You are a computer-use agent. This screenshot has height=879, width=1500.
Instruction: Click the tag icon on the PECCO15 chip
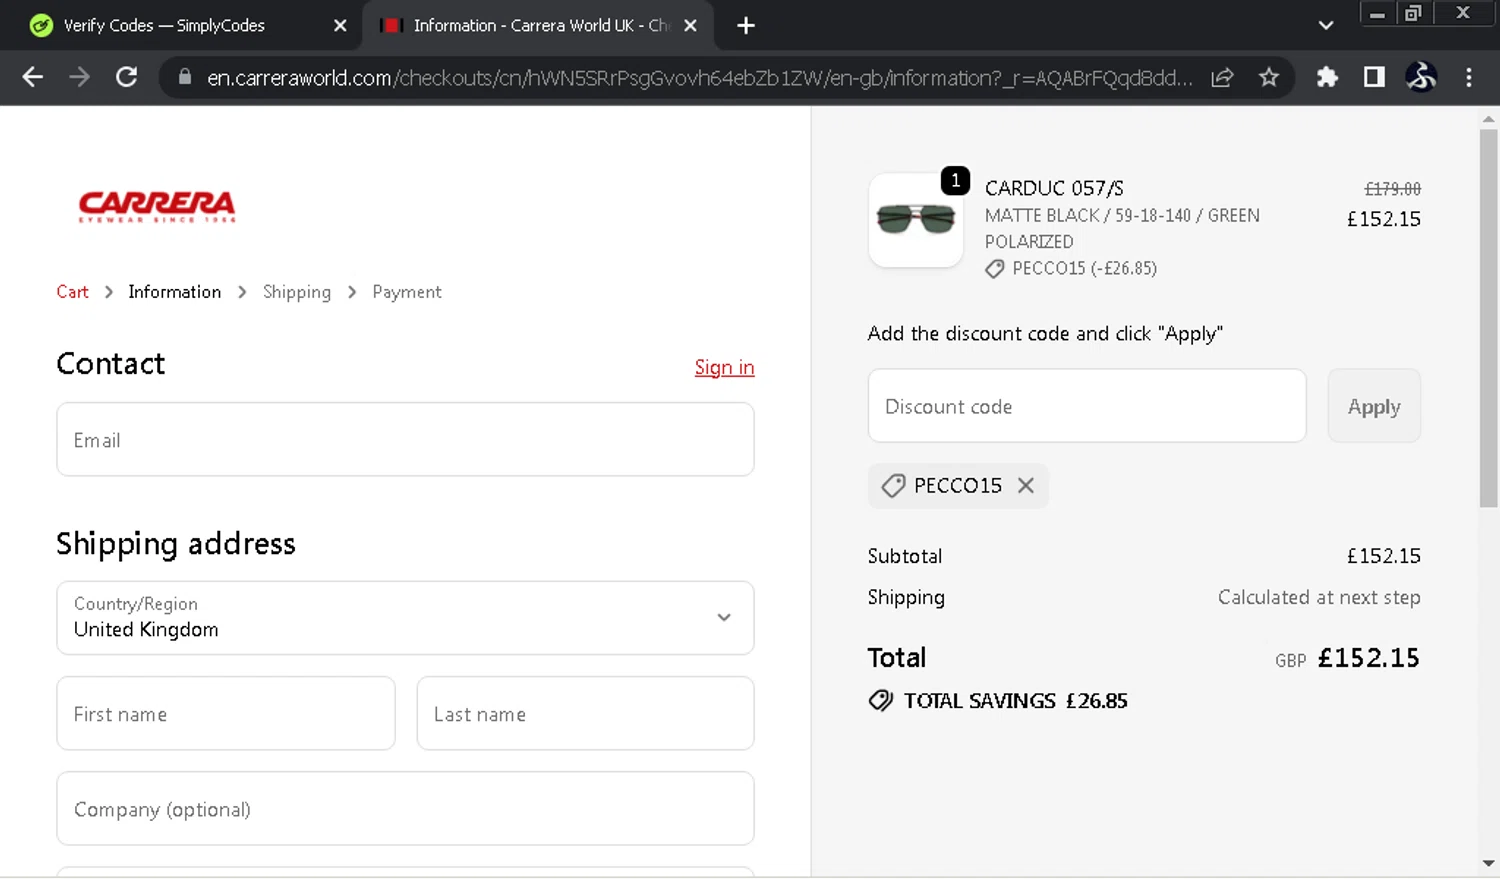pyautogui.click(x=892, y=486)
